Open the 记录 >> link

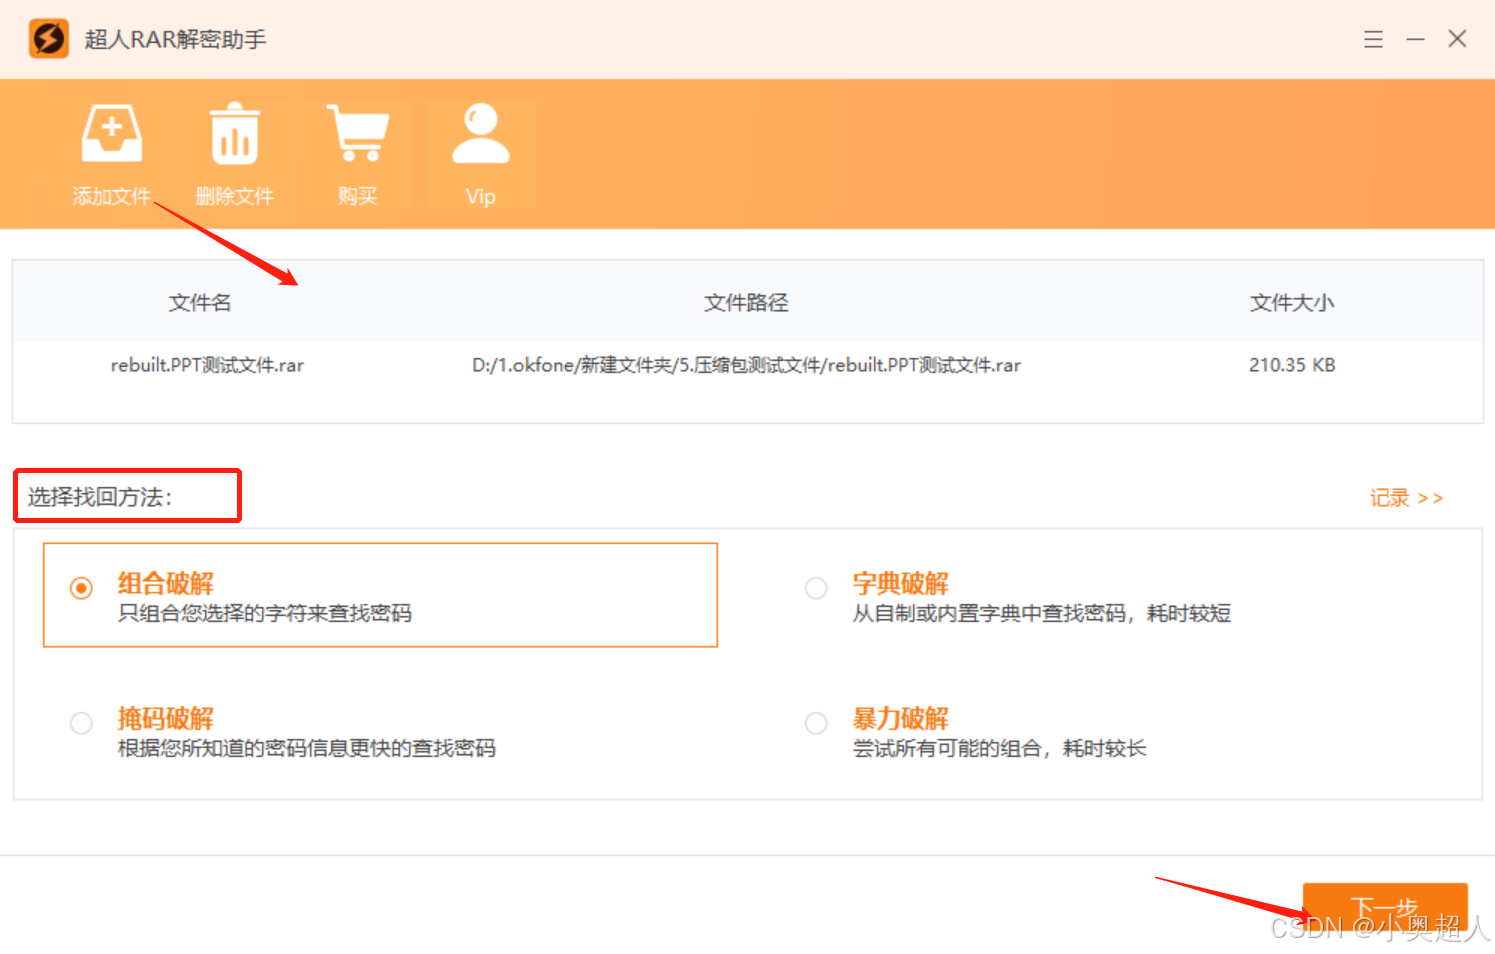(x=1406, y=498)
